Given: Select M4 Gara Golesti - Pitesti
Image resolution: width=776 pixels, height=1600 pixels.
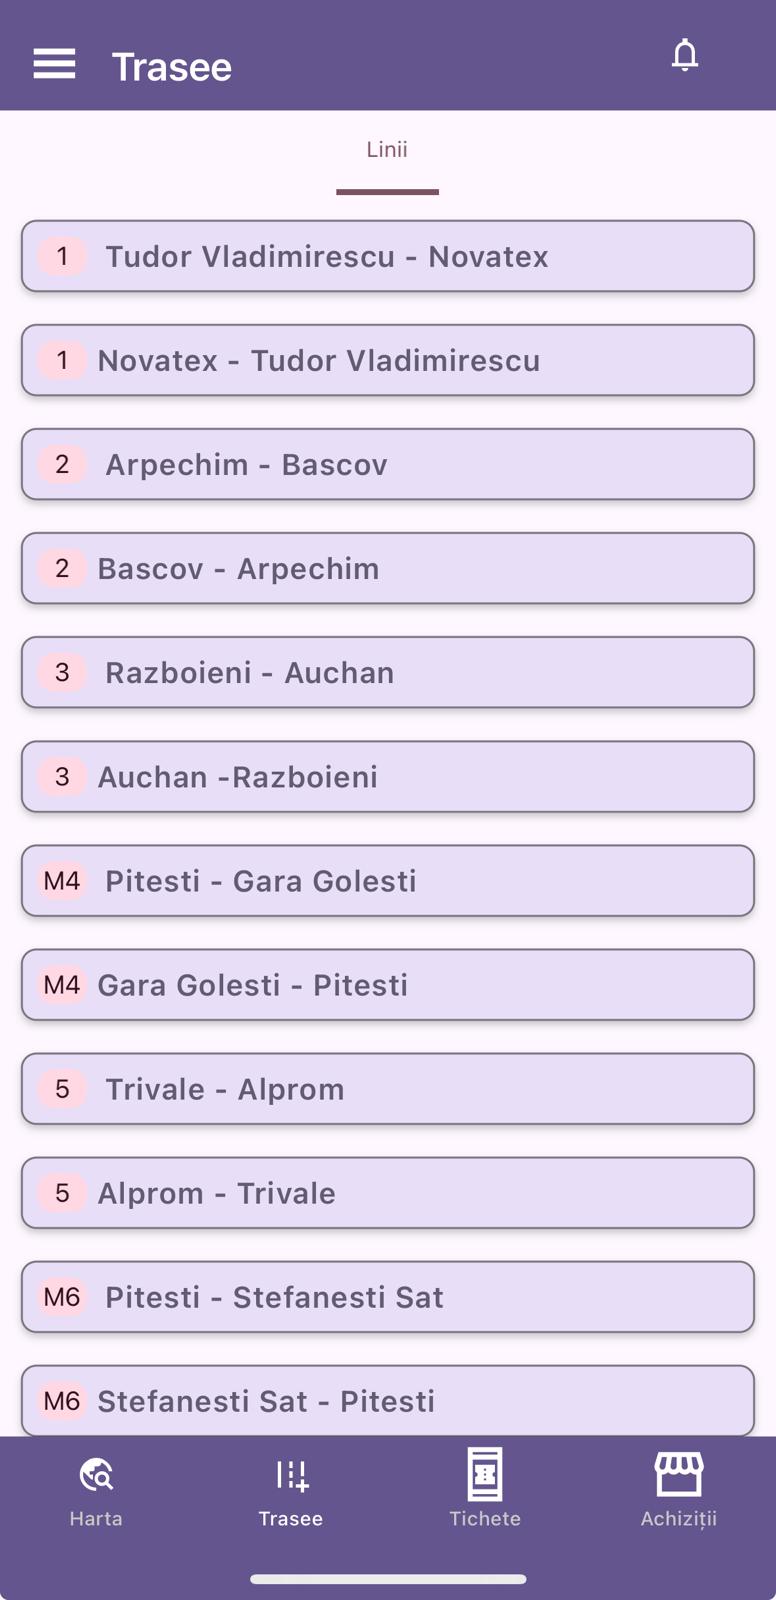Looking at the screenshot, I should (388, 984).
